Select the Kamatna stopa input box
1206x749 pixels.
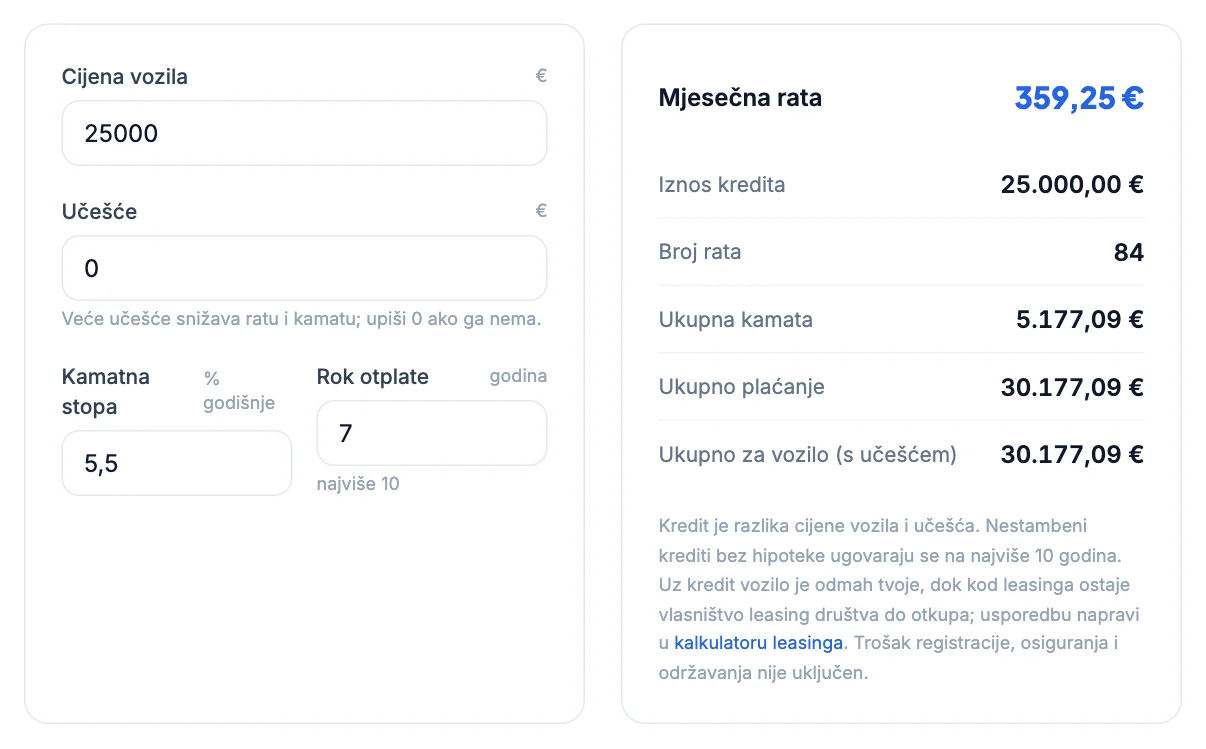(177, 463)
